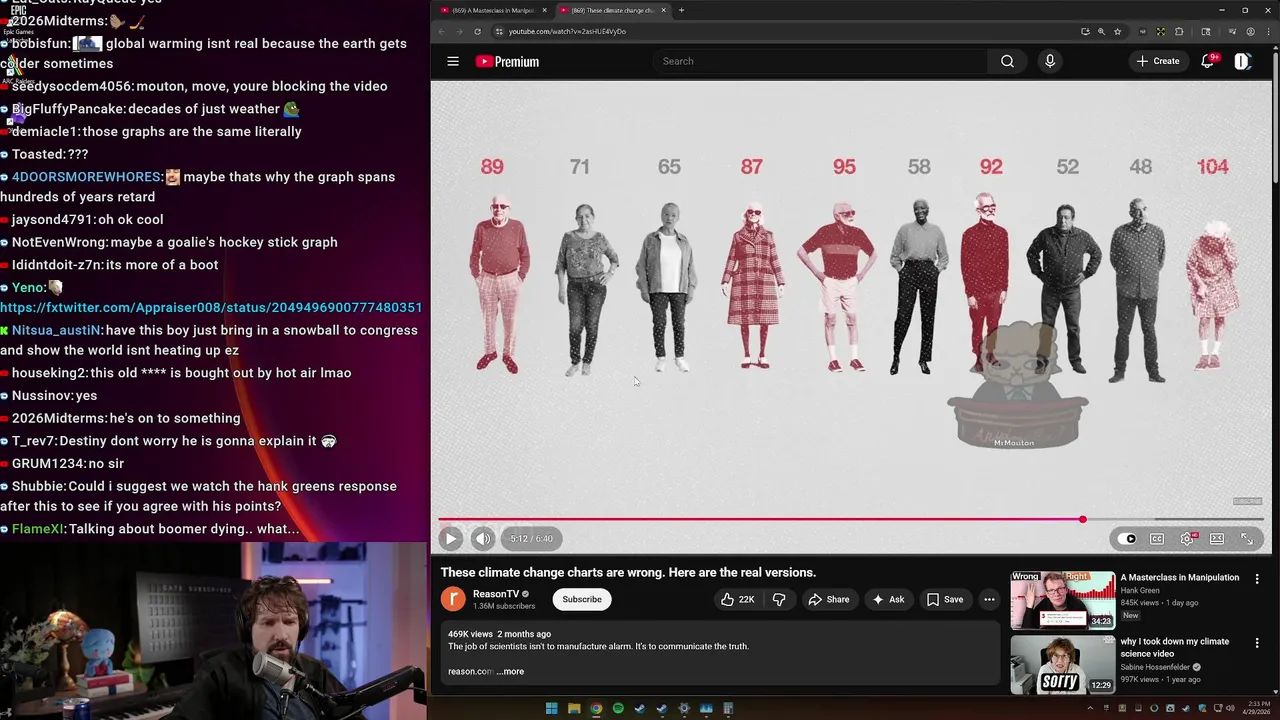Viewport: 1280px width, 720px height.
Task: Click the sidebar 'New' badge
Action: [x=1130, y=616]
